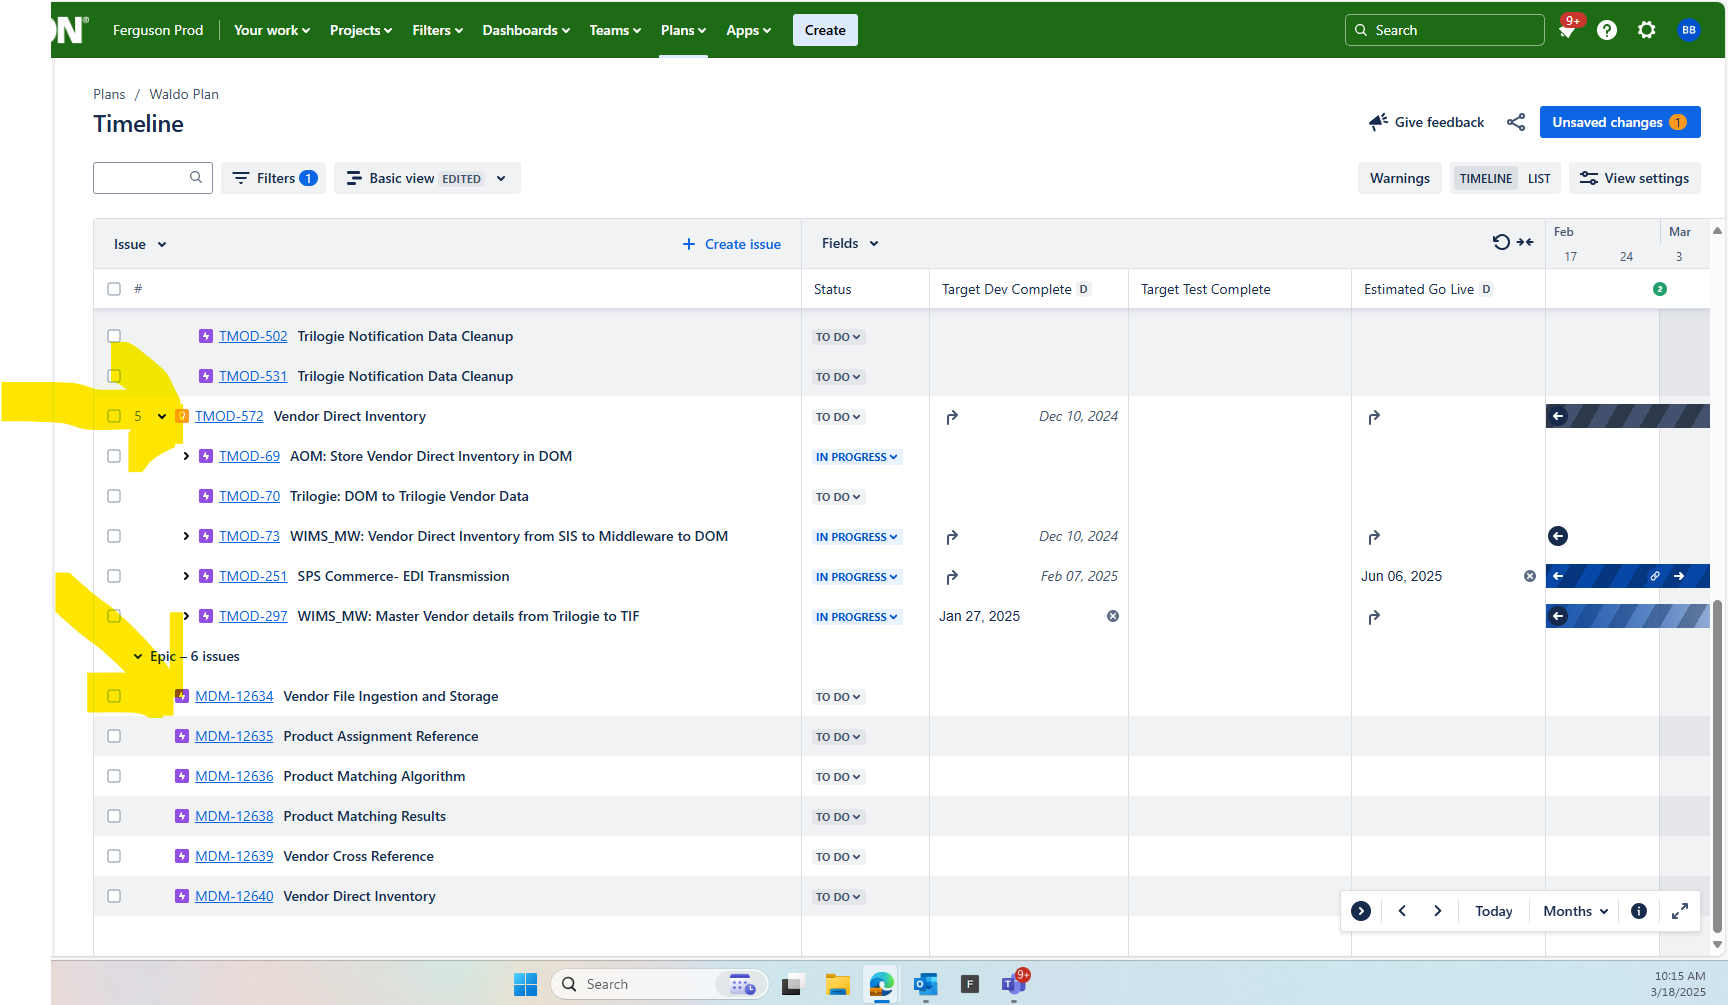Click the Create issue button
Image resolution: width=1728 pixels, height=1005 pixels.
tap(731, 243)
